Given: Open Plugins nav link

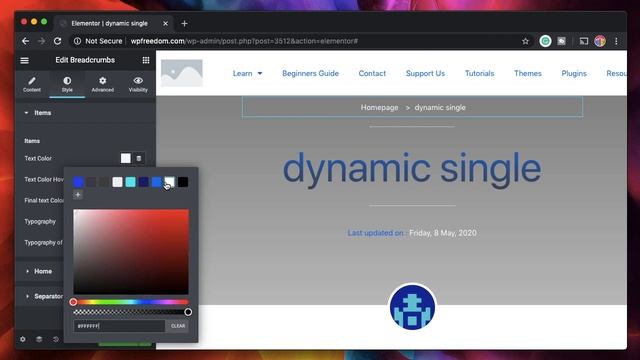Looking at the screenshot, I should (574, 73).
